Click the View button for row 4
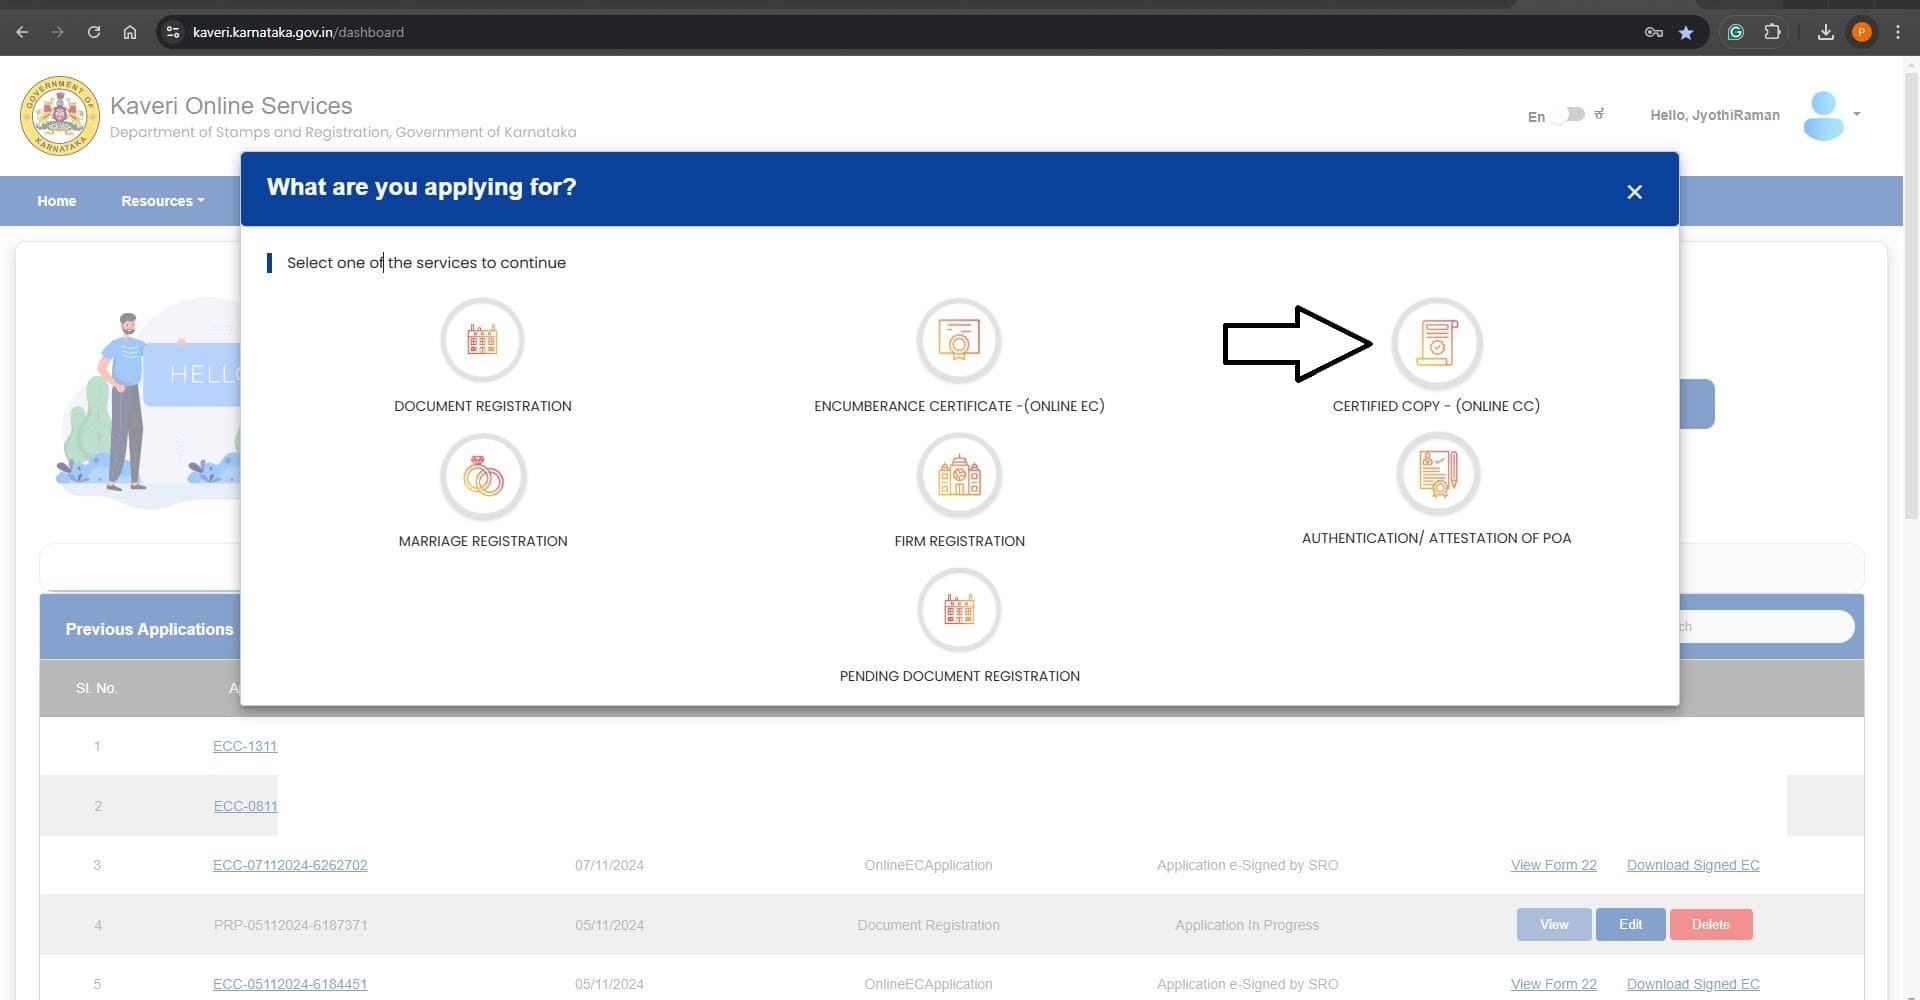 click(1553, 924)
